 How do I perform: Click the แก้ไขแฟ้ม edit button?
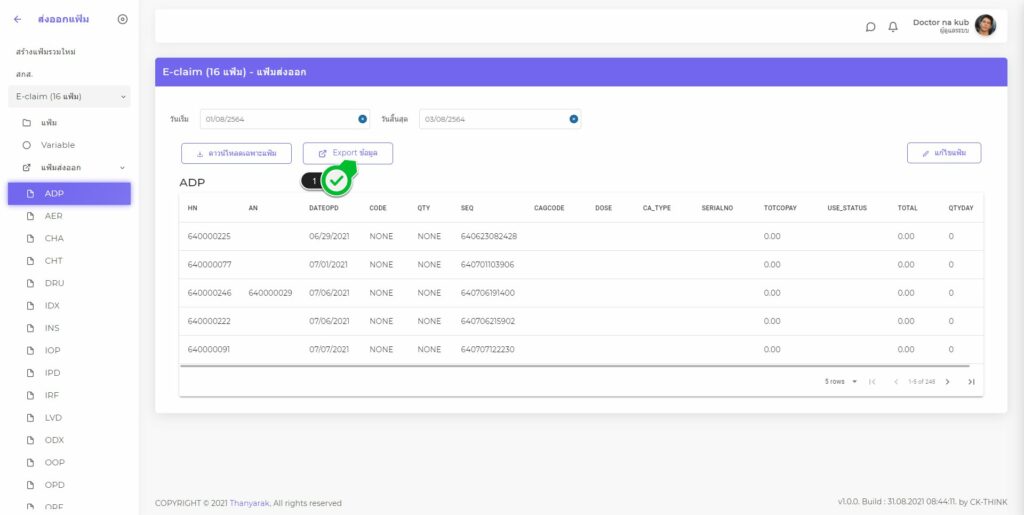coord(943,153)
